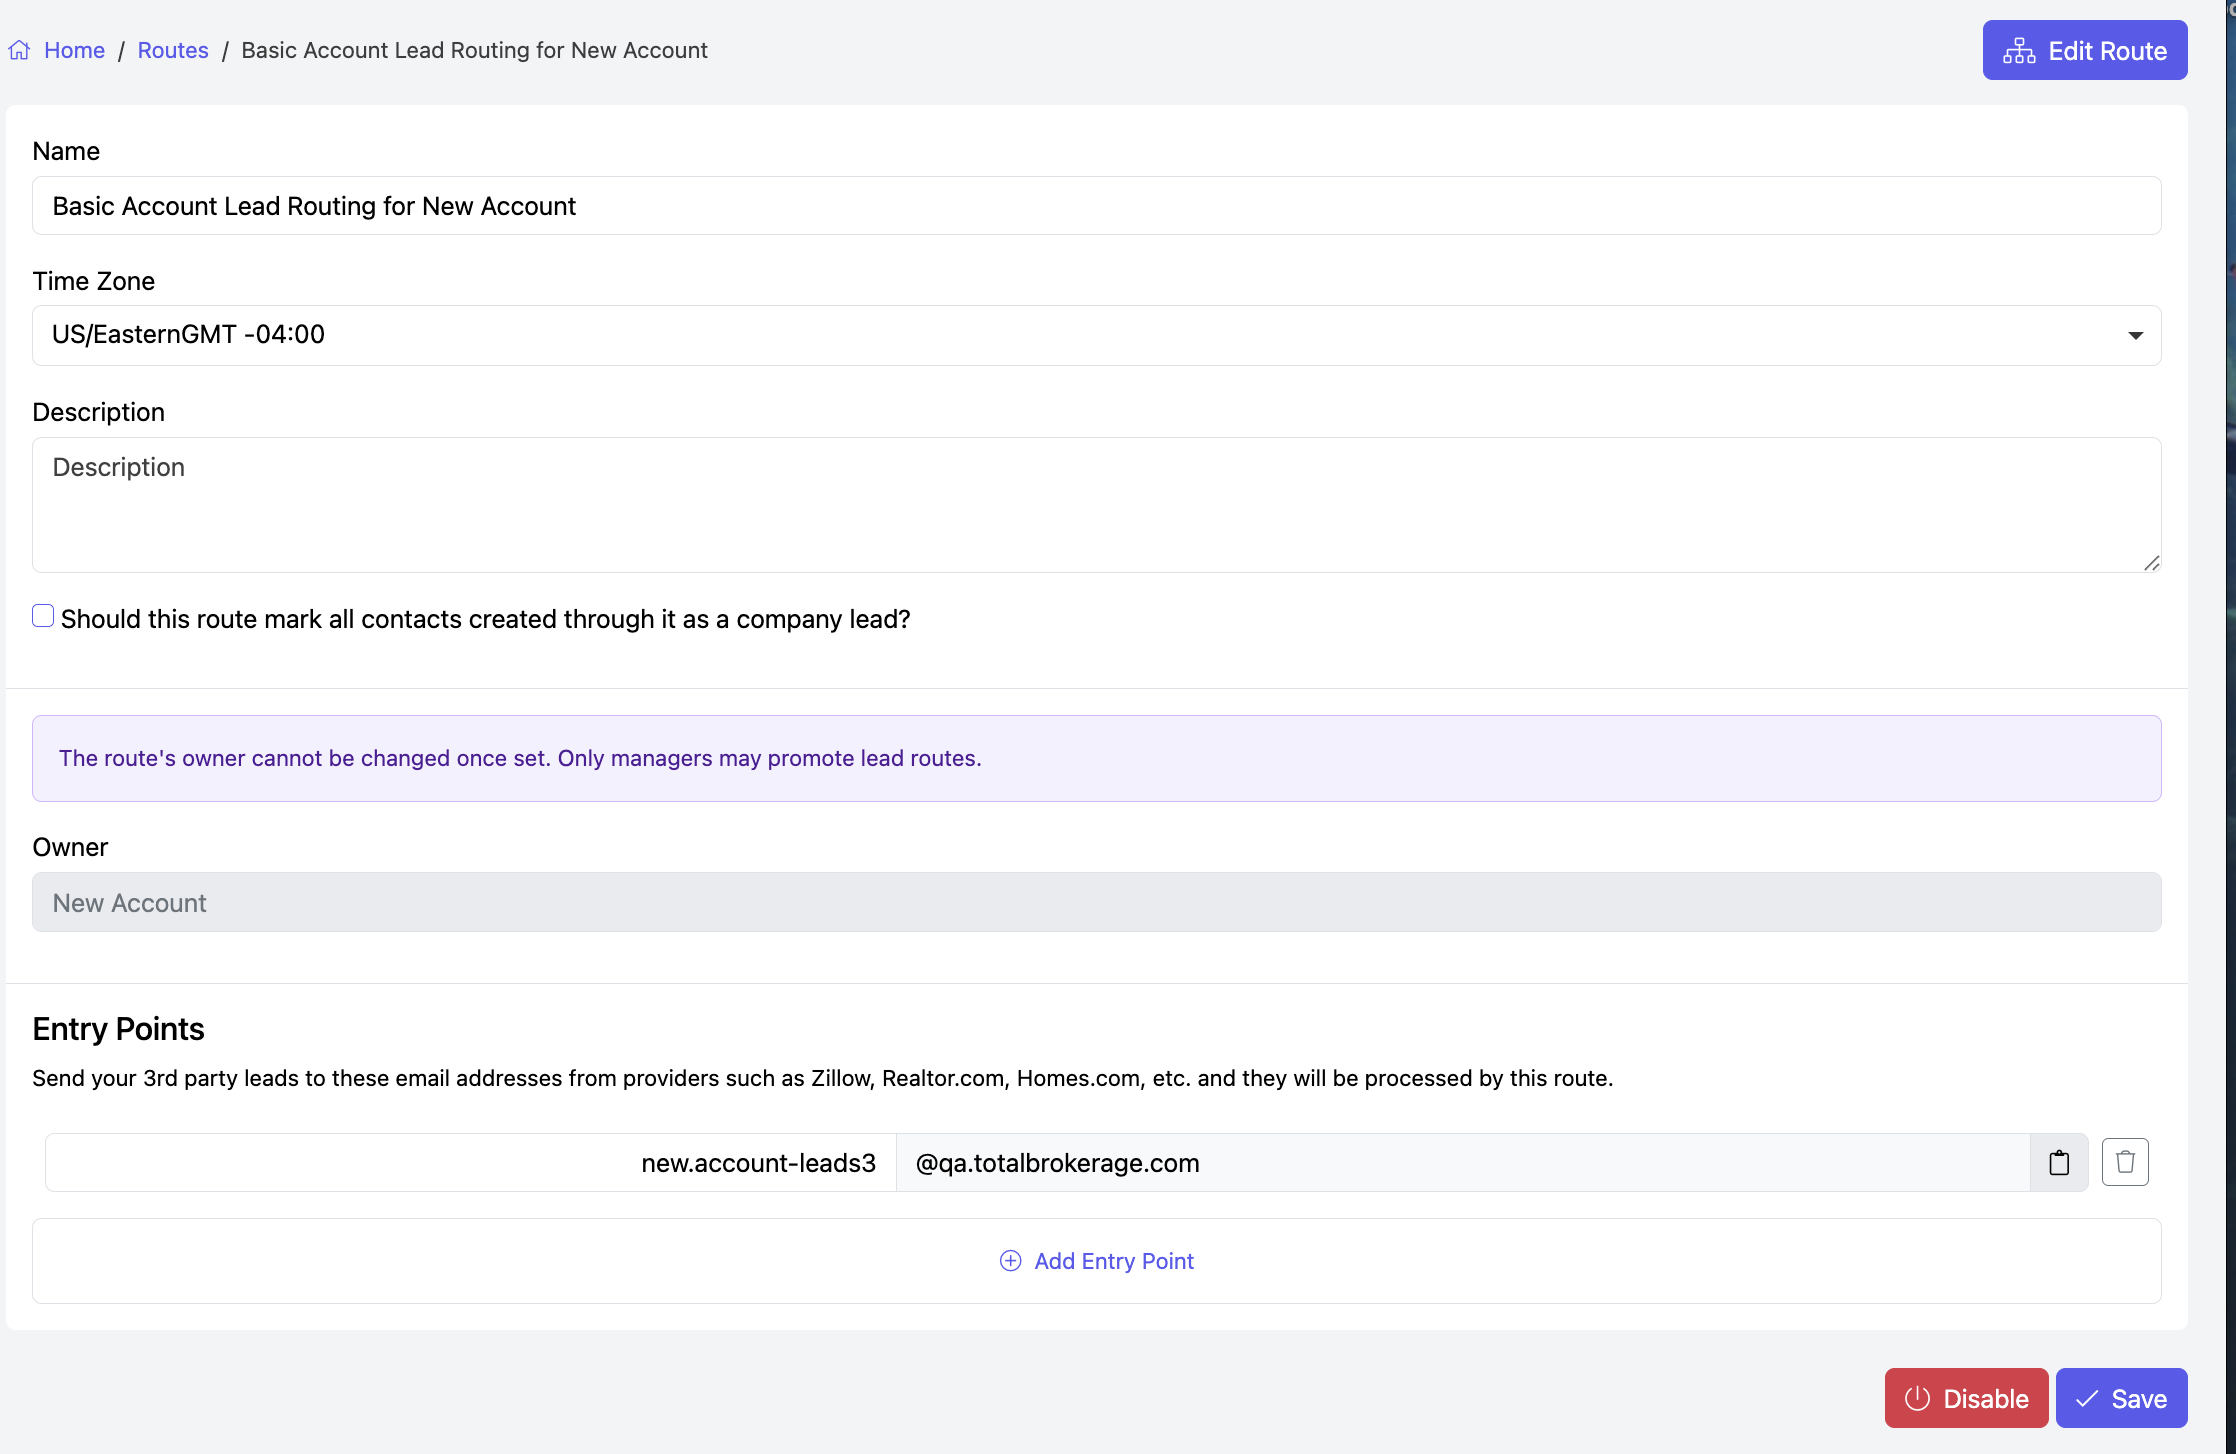The width and height of the screenshot is (2236, 1454).
Task: Click the power icon on Disable button
Action: pyautogui.click(x=1917, y=1398)
